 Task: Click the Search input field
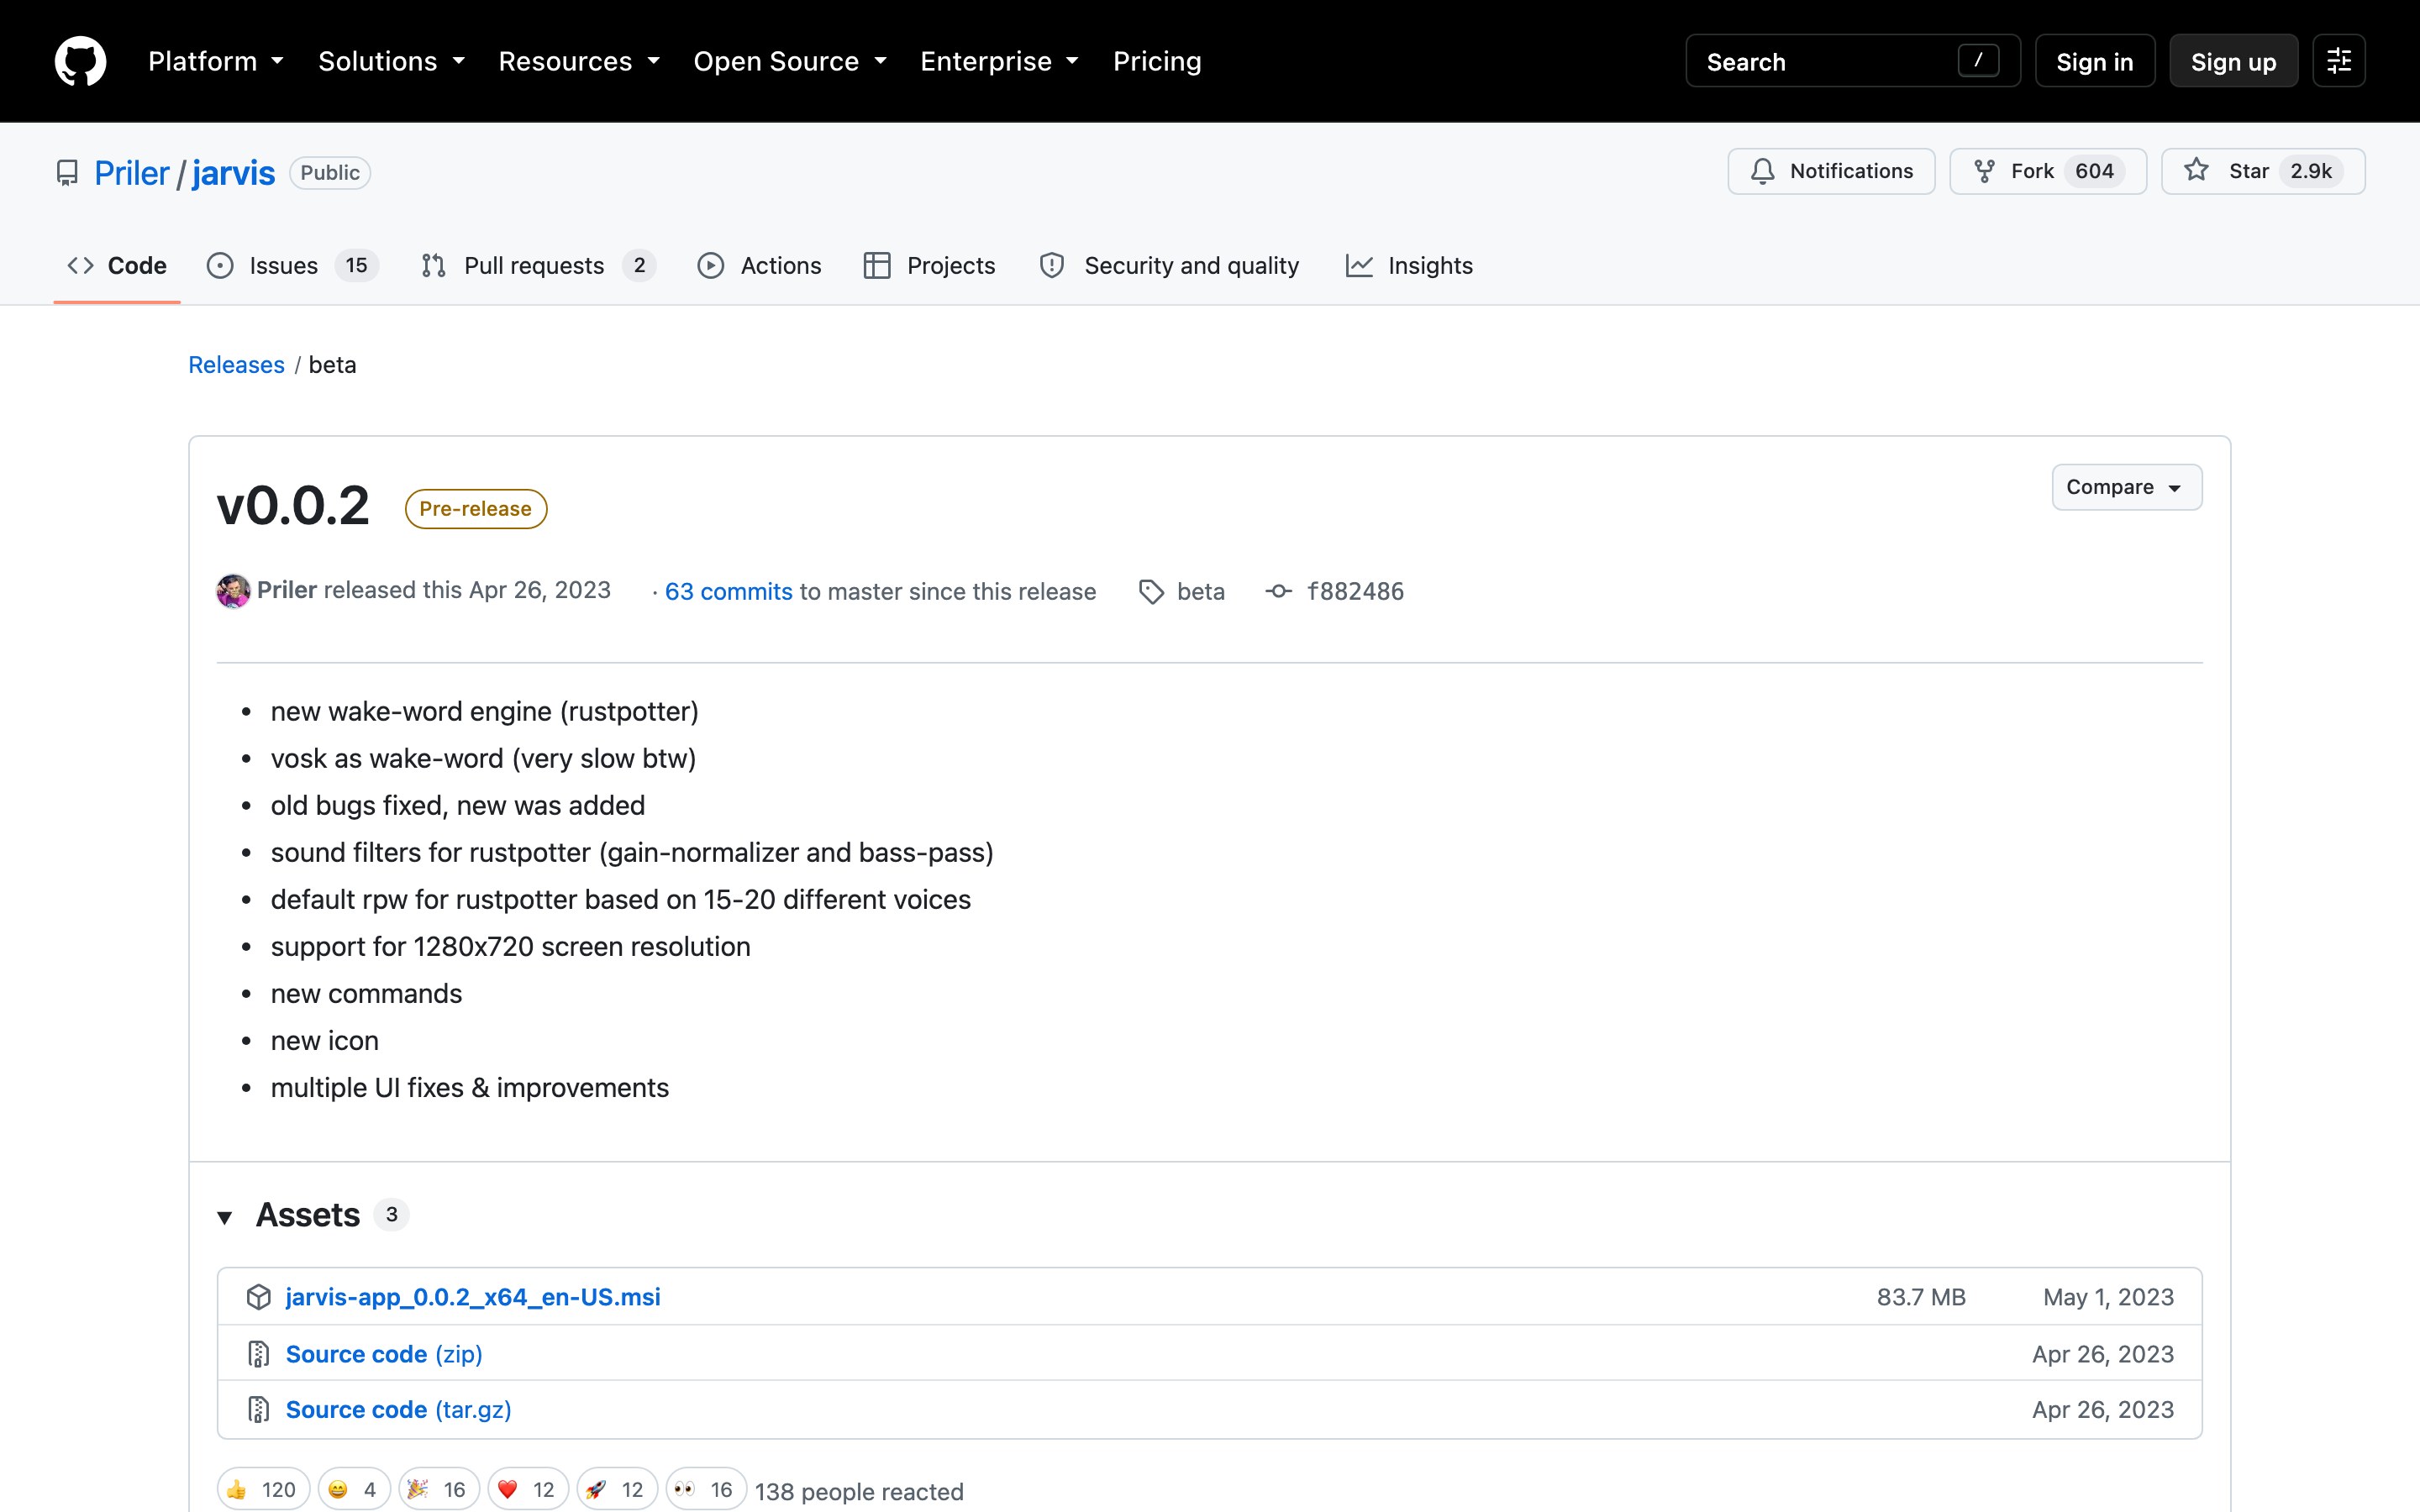coord(1852,61)
